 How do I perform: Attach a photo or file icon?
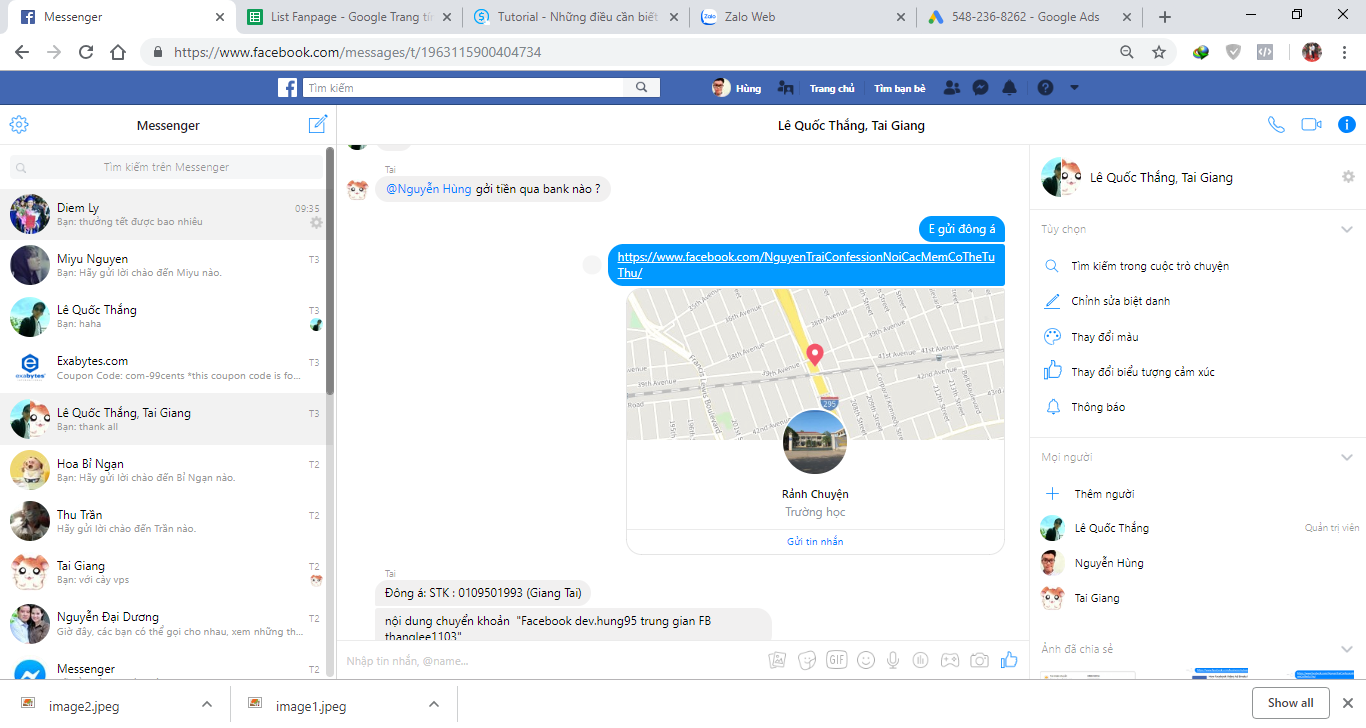pos(776,660)
